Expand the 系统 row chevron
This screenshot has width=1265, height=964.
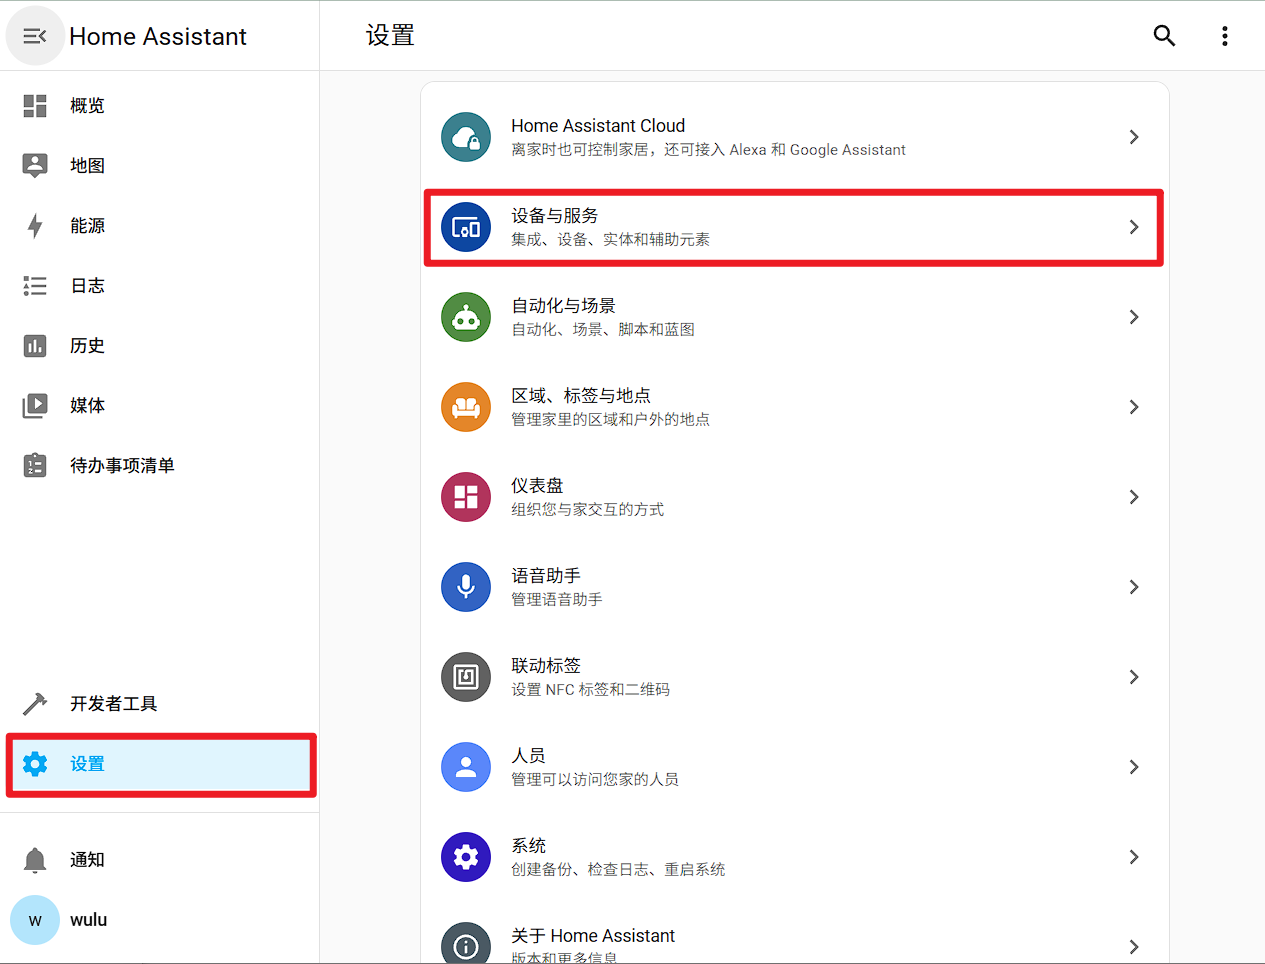pos(1134,857)
